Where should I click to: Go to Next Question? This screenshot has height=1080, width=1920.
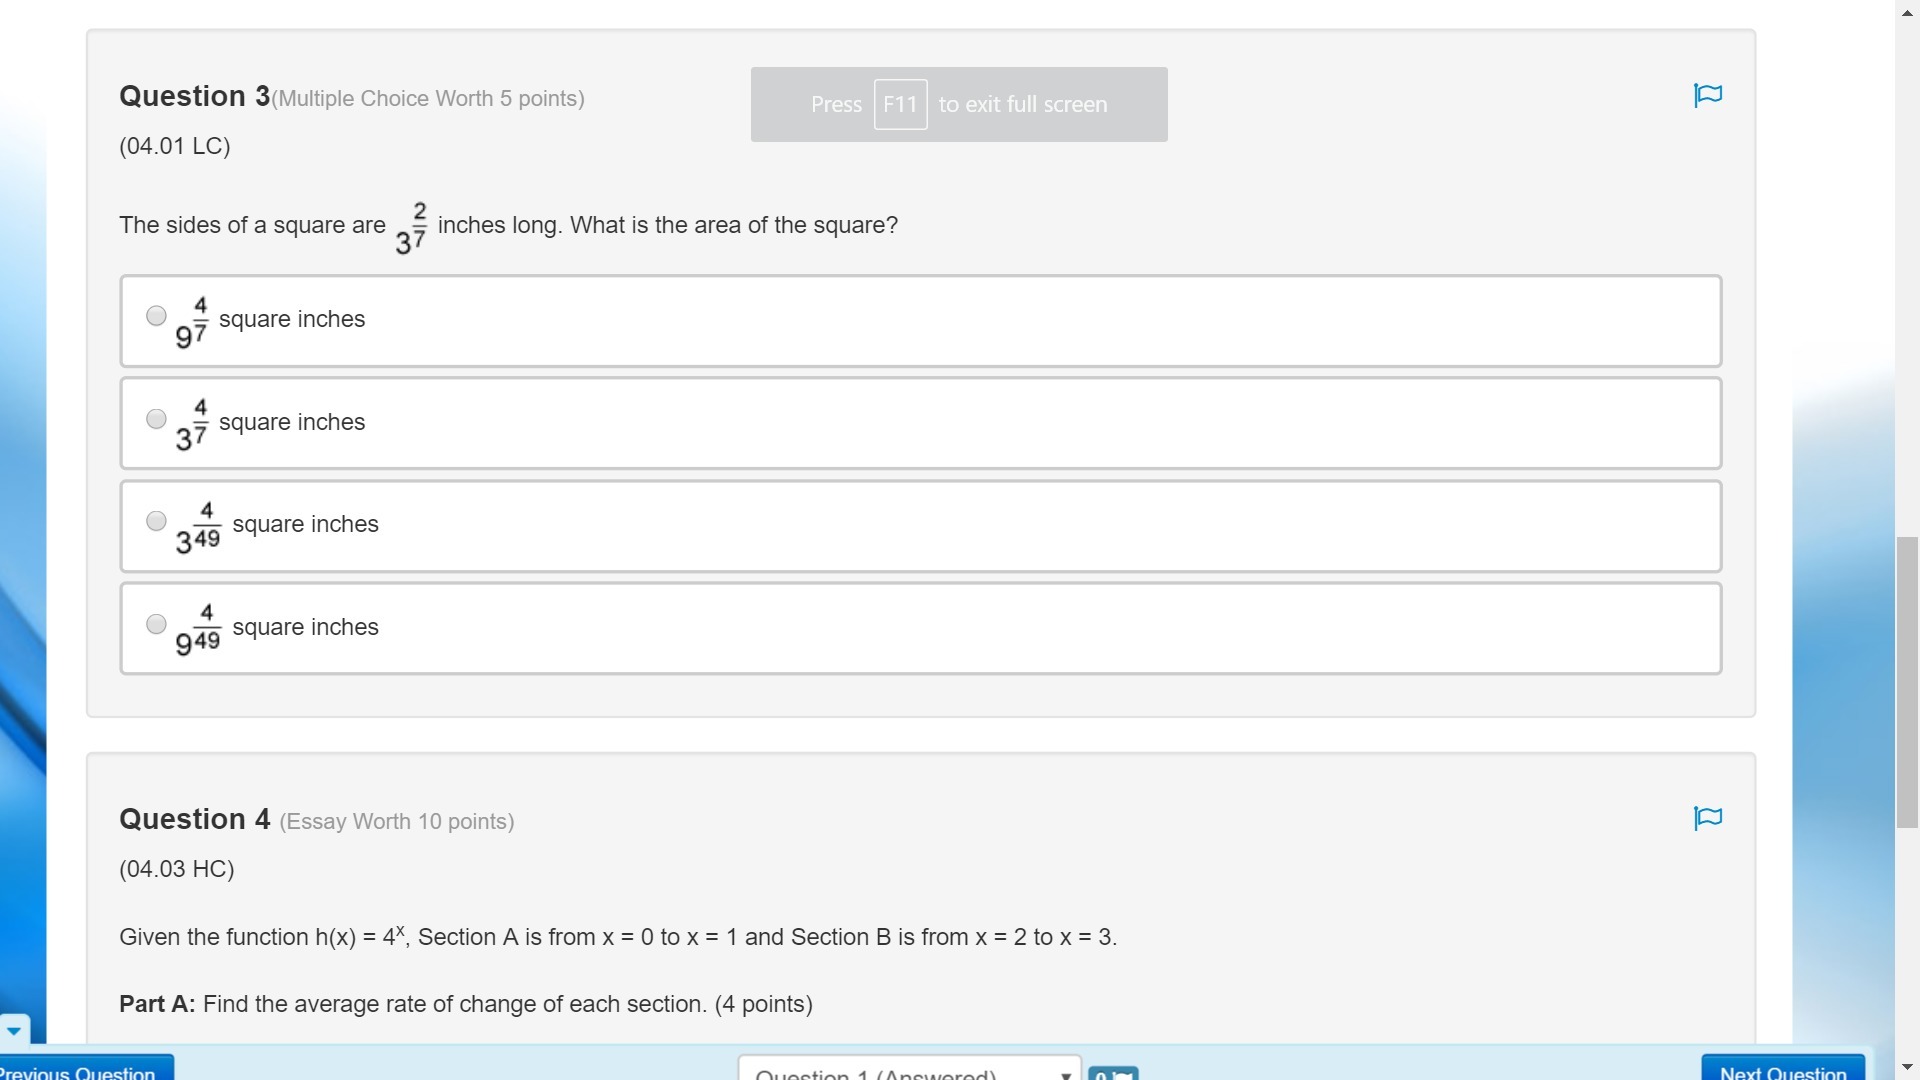point(1783,1068)
